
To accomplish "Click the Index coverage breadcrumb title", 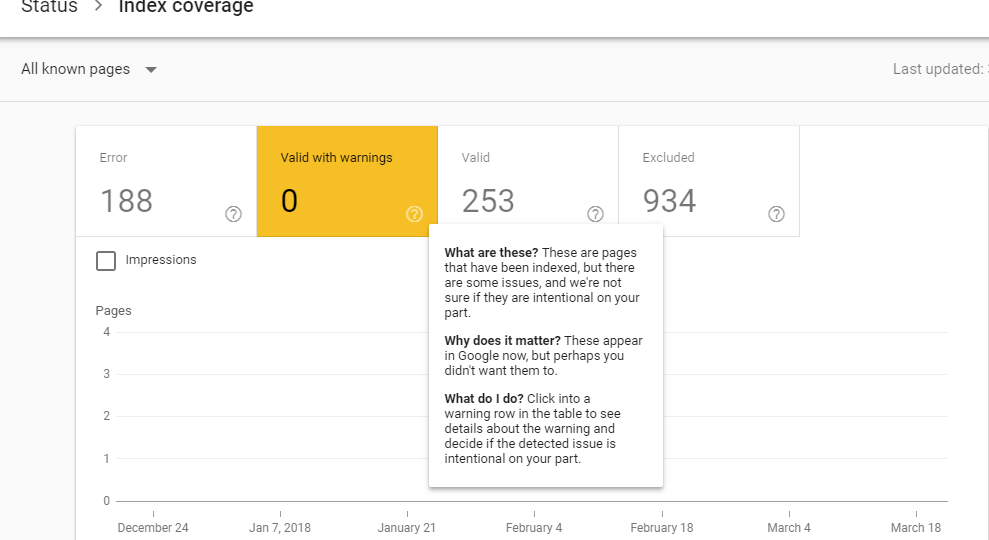I will pyautogui.click(x=186, y=7).
